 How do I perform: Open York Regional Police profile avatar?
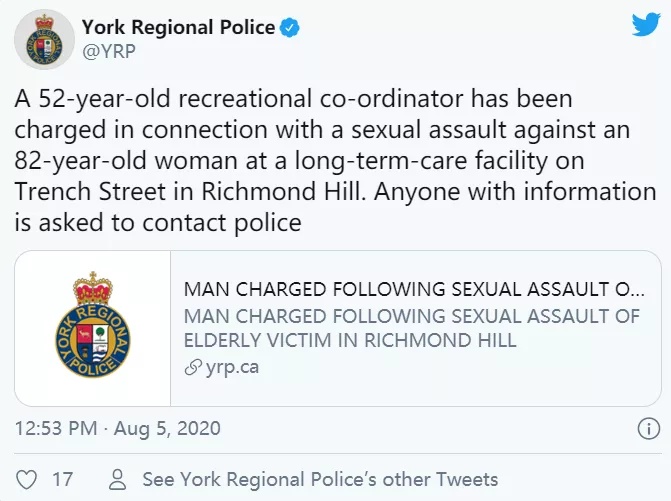45,39
